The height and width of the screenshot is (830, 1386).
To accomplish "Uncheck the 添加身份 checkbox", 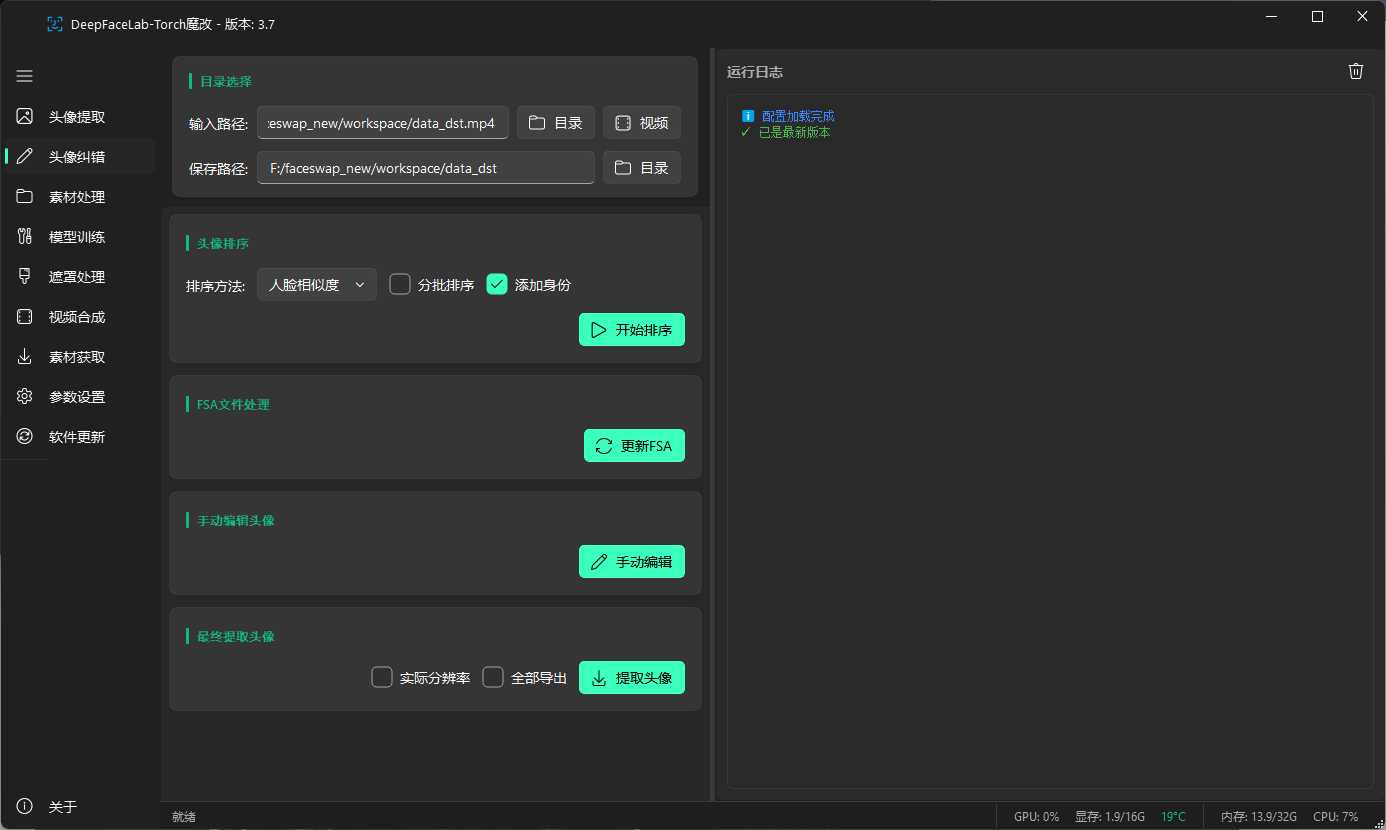I will [497, 285].
